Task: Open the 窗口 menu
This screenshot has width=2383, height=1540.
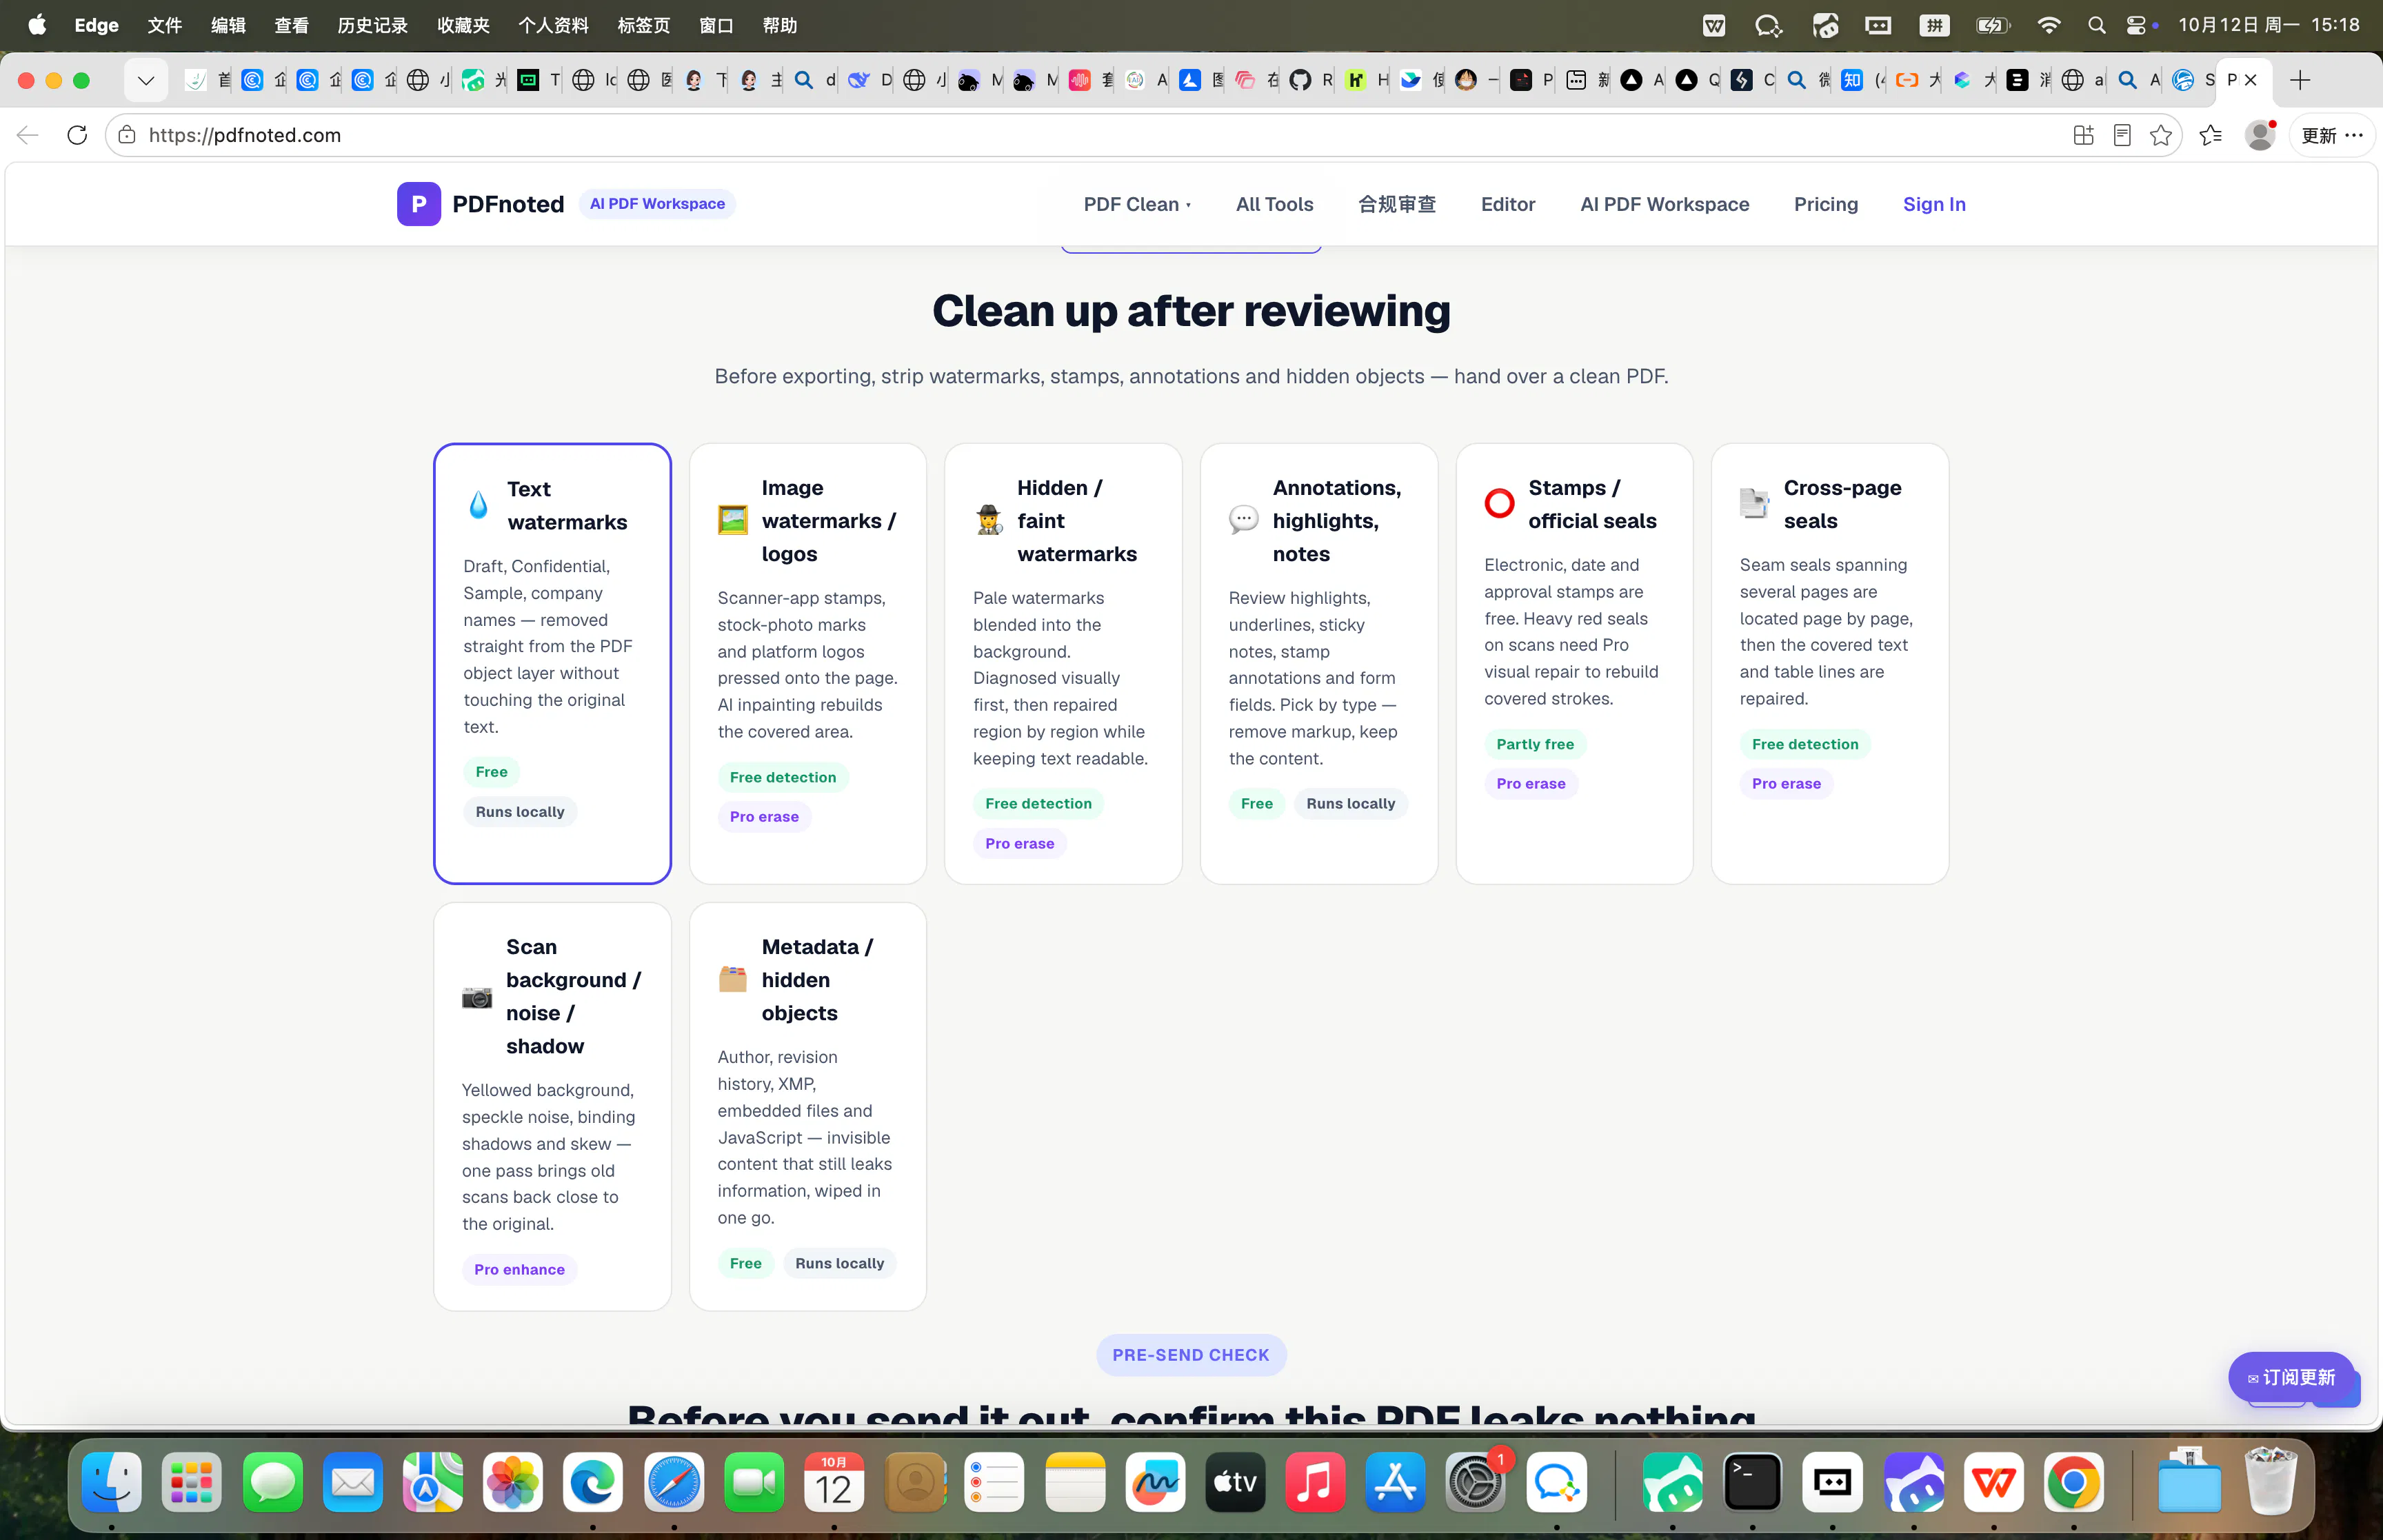Action: 716,25
